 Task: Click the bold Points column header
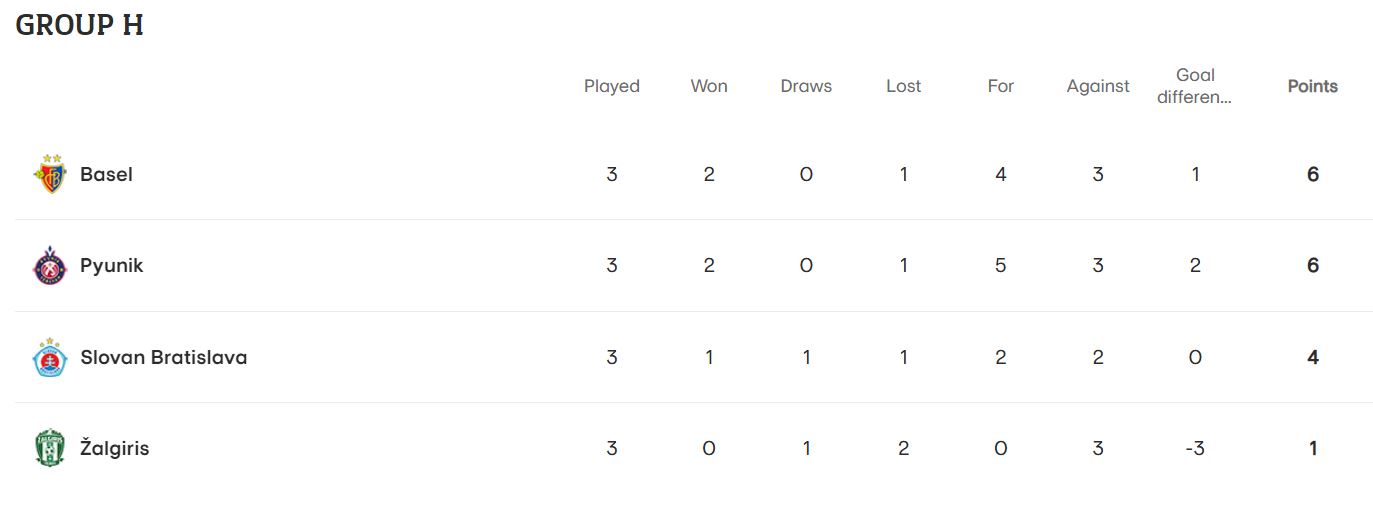tap(1313, 86)
